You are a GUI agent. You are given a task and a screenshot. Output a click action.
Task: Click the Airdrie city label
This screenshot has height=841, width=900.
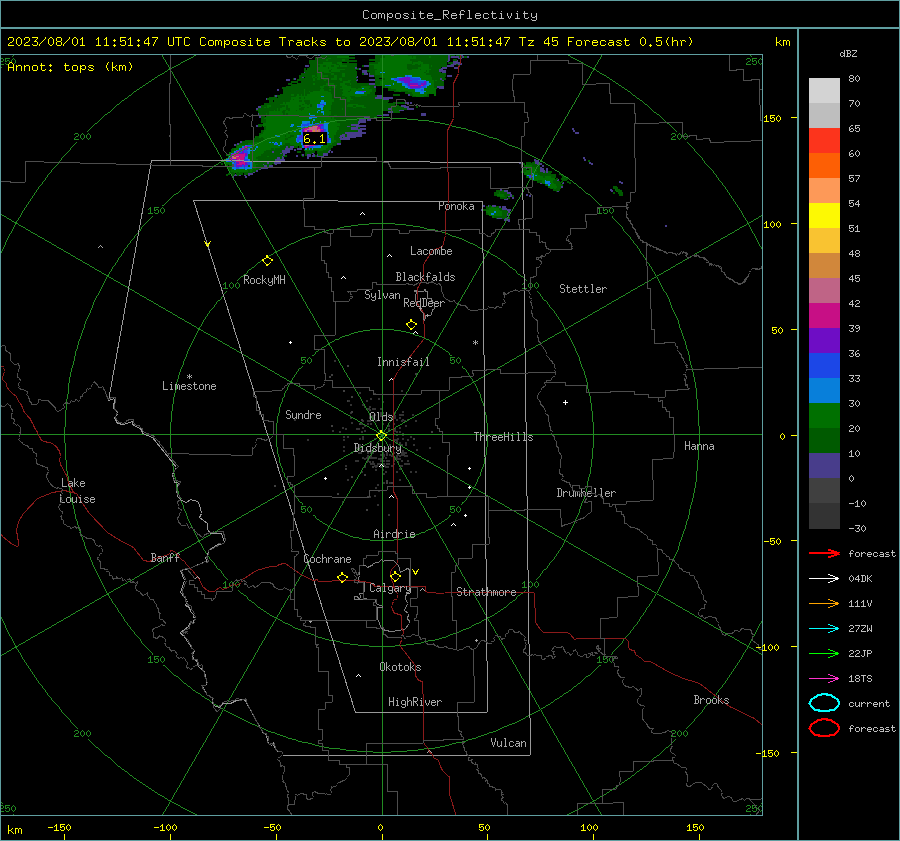(x=394, y=534)
